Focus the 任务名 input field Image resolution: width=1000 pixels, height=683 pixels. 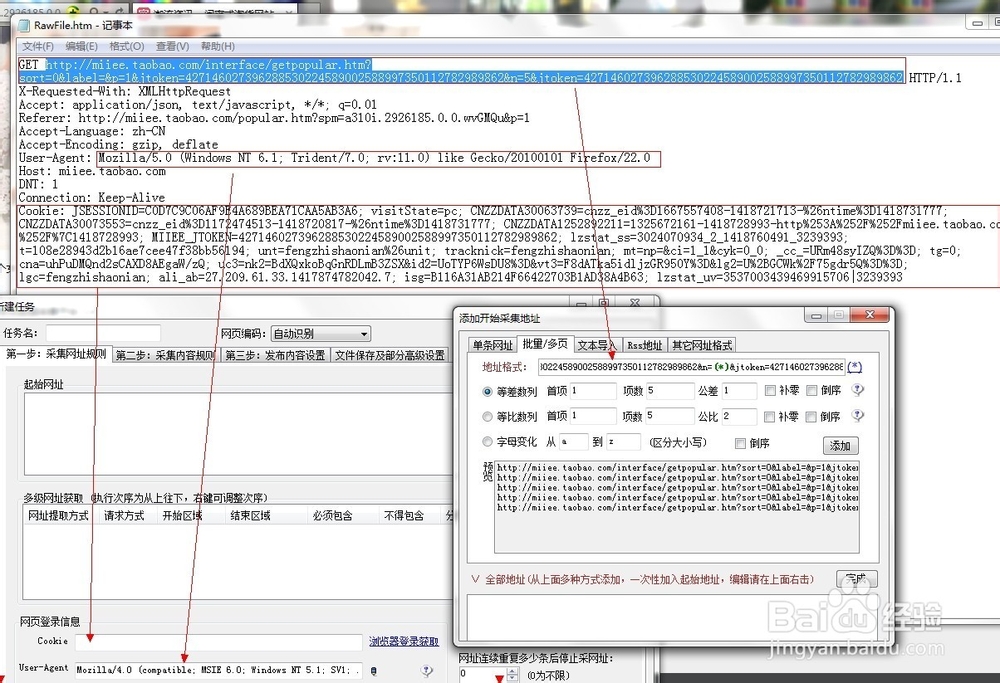pos(103,332)
